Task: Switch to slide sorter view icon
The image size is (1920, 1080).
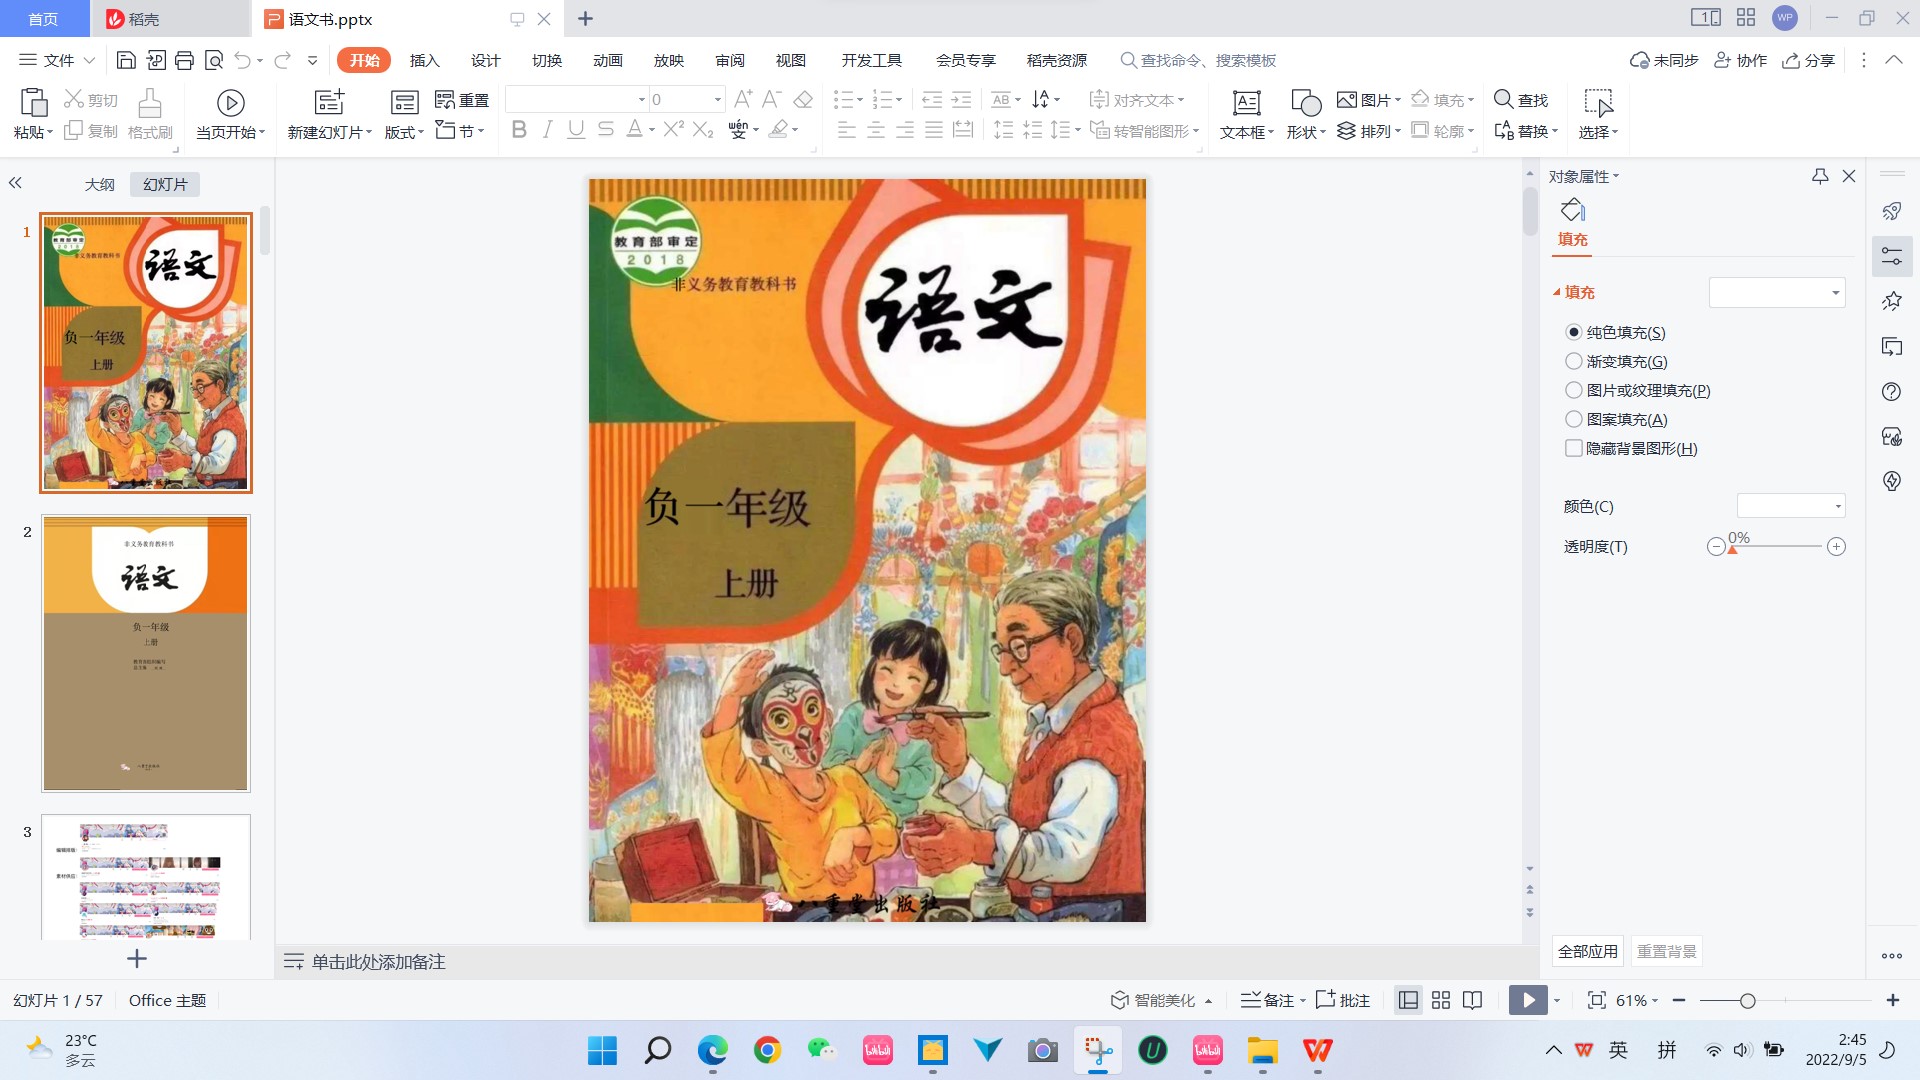Action: coord(1441,1000)
